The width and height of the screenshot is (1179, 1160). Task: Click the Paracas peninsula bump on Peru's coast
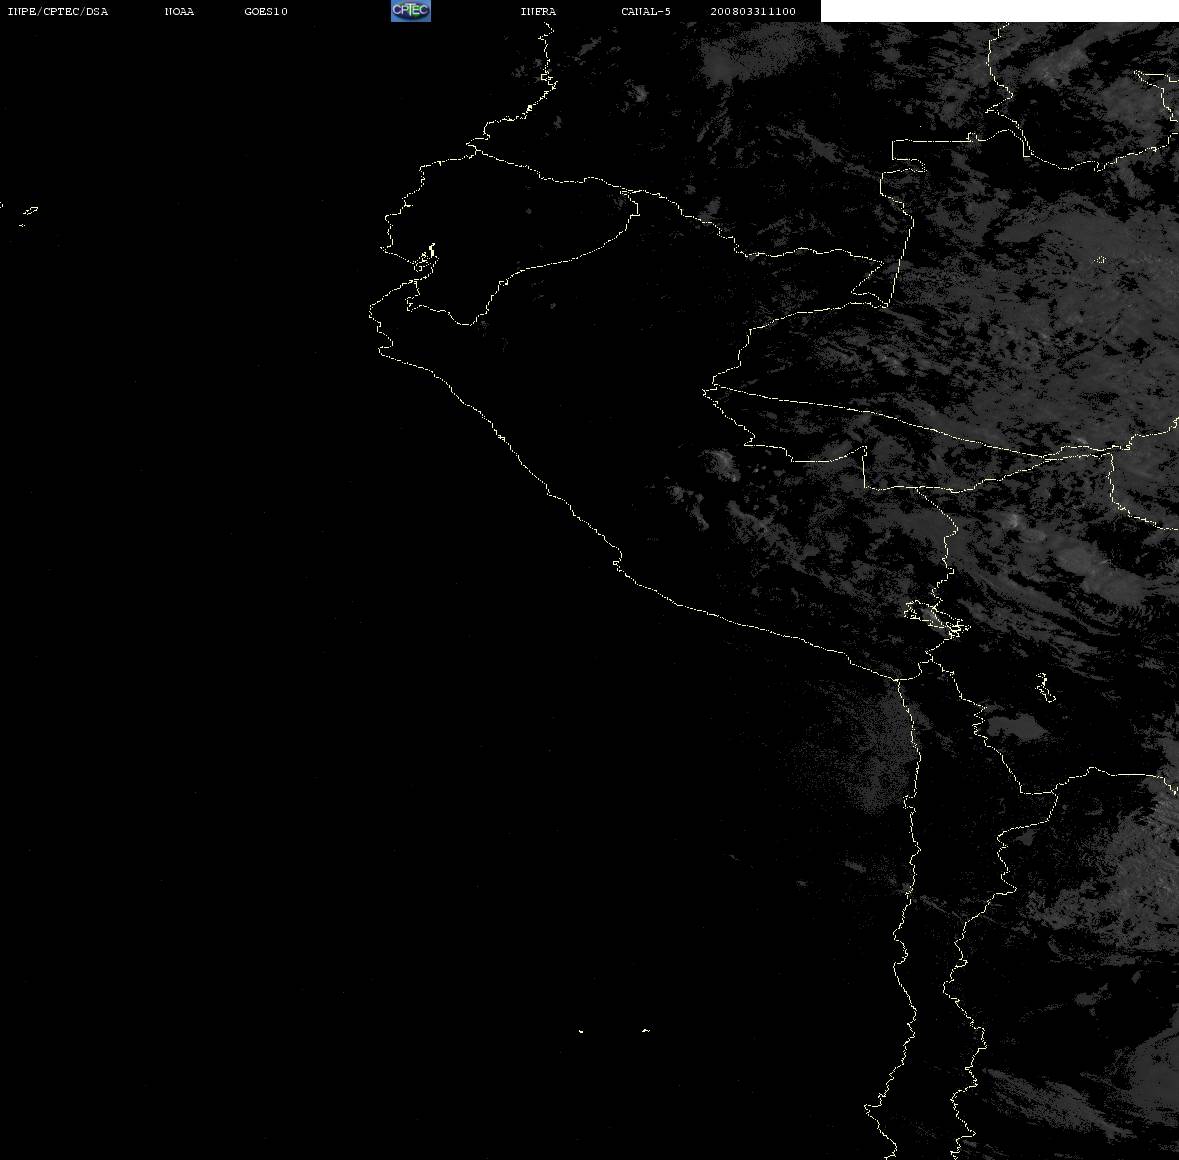(617, 561)
